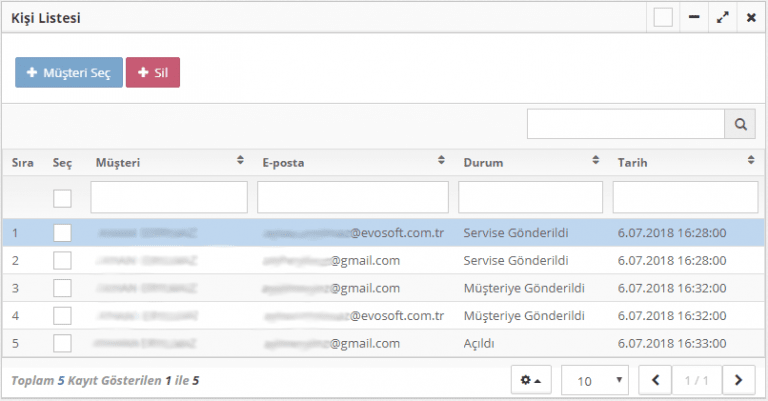Go to the next page arrow
Image resolution: width=768 pixels, height=401 pixels.
pos(738,380)
